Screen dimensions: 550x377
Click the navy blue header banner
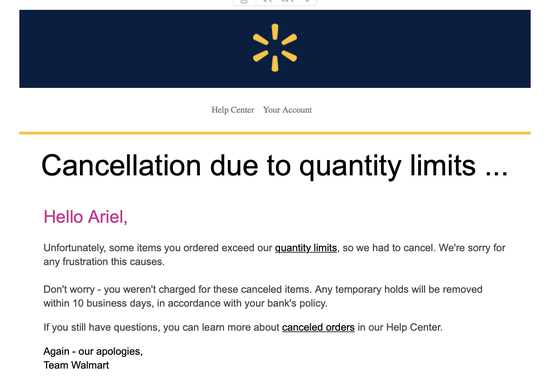[275, 49]
